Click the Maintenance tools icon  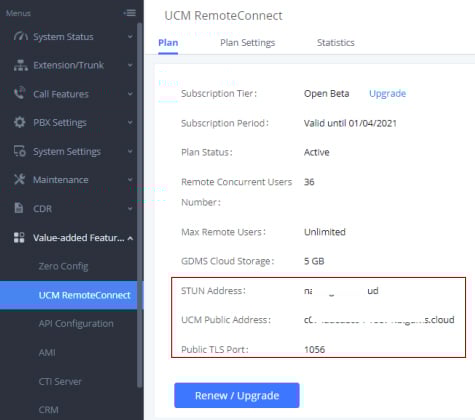(x=19, y=180)
